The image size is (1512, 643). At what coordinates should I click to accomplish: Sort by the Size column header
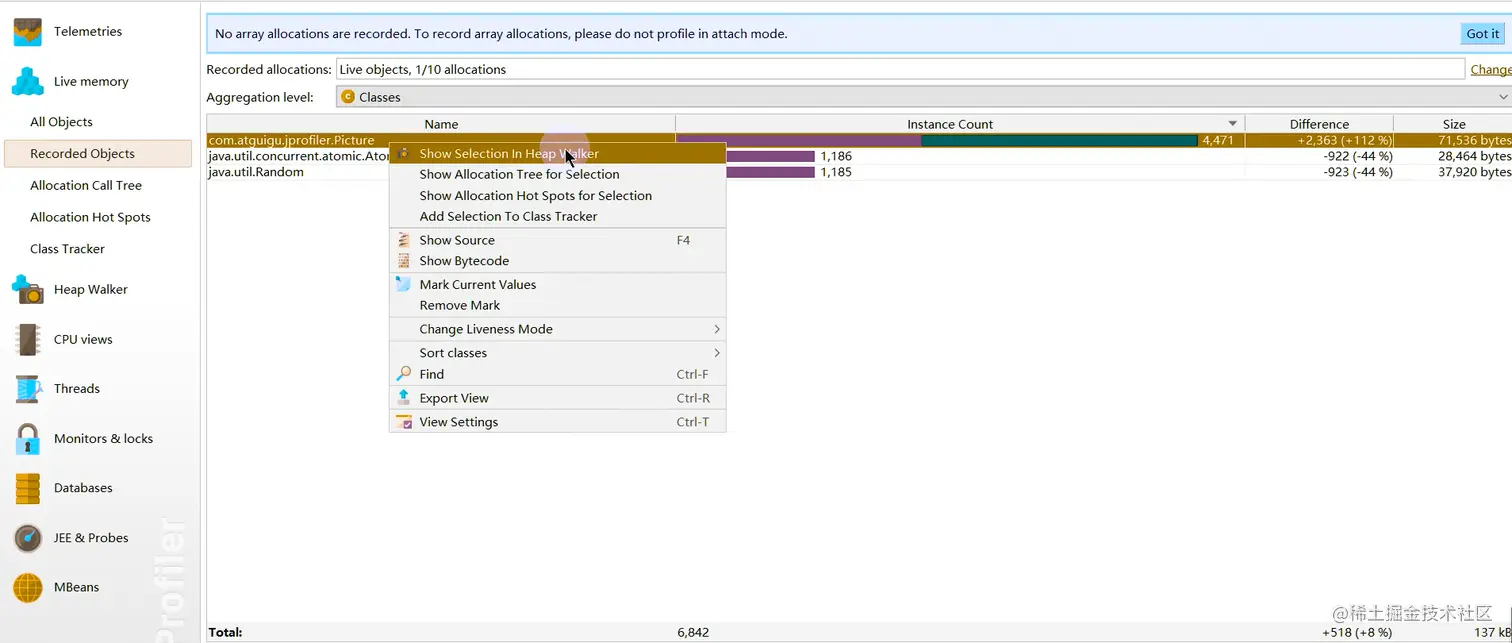[1453, 124]
